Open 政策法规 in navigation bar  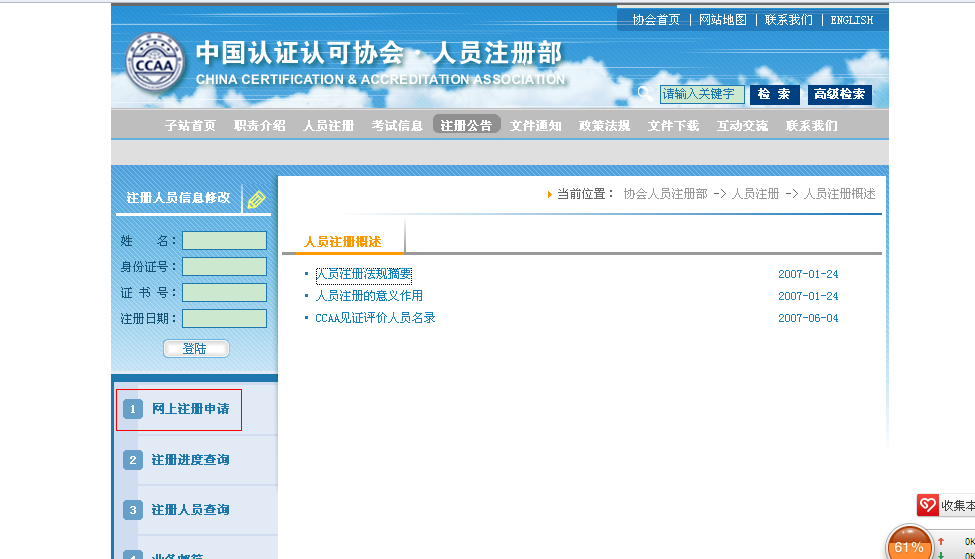[604, 126]
